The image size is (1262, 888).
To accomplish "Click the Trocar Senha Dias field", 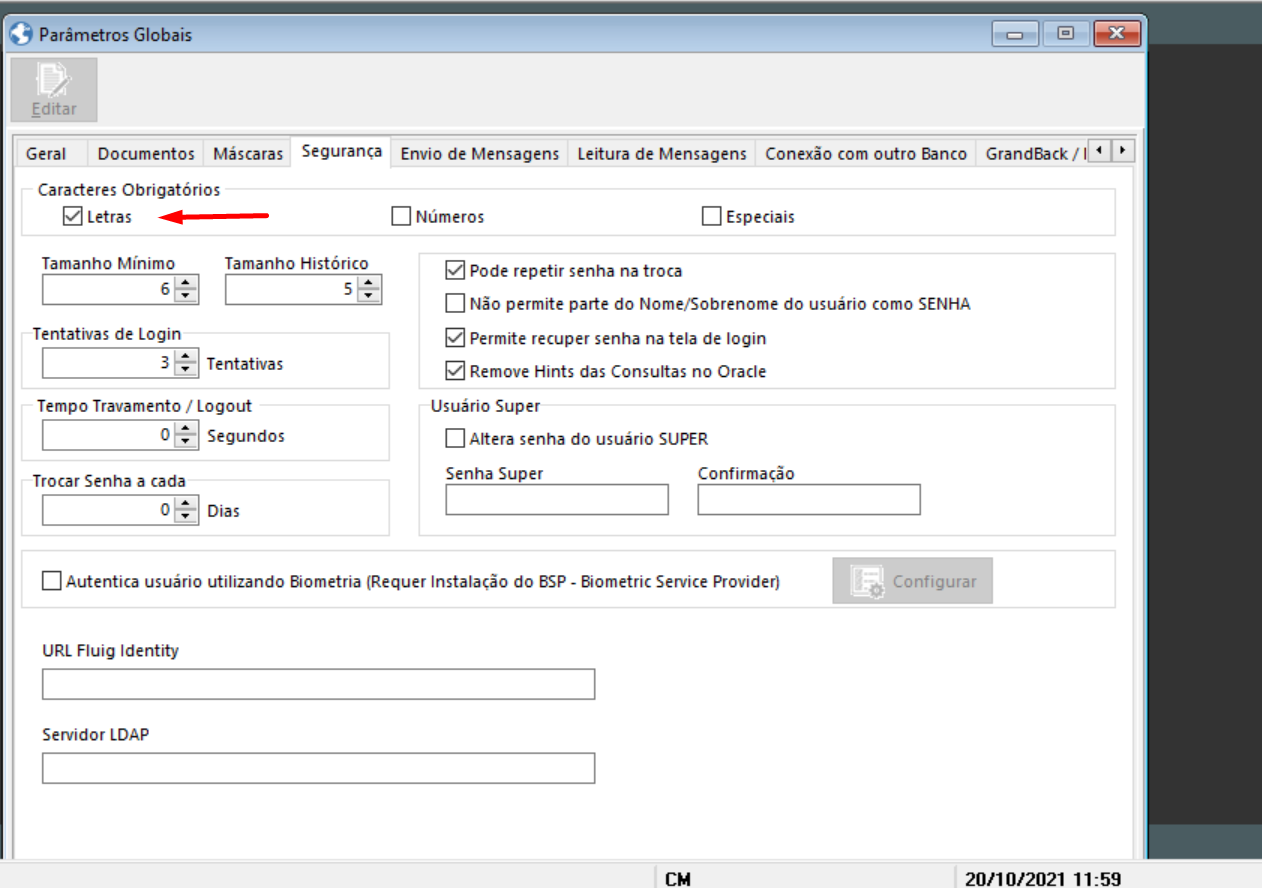I will (x=108, y=510).
